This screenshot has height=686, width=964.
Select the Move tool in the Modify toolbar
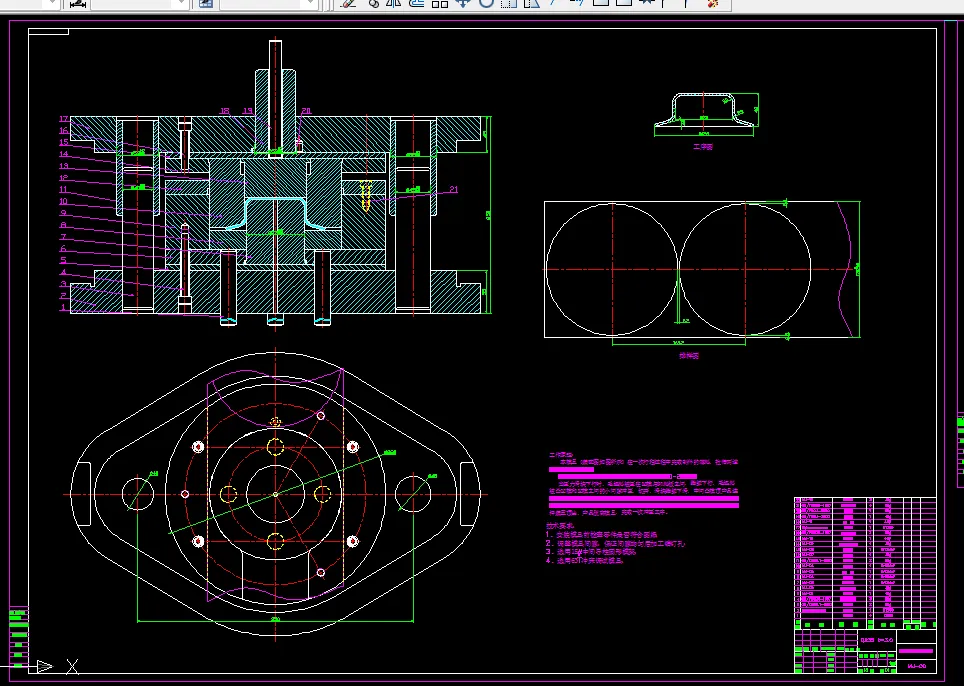tap(462, 3)
